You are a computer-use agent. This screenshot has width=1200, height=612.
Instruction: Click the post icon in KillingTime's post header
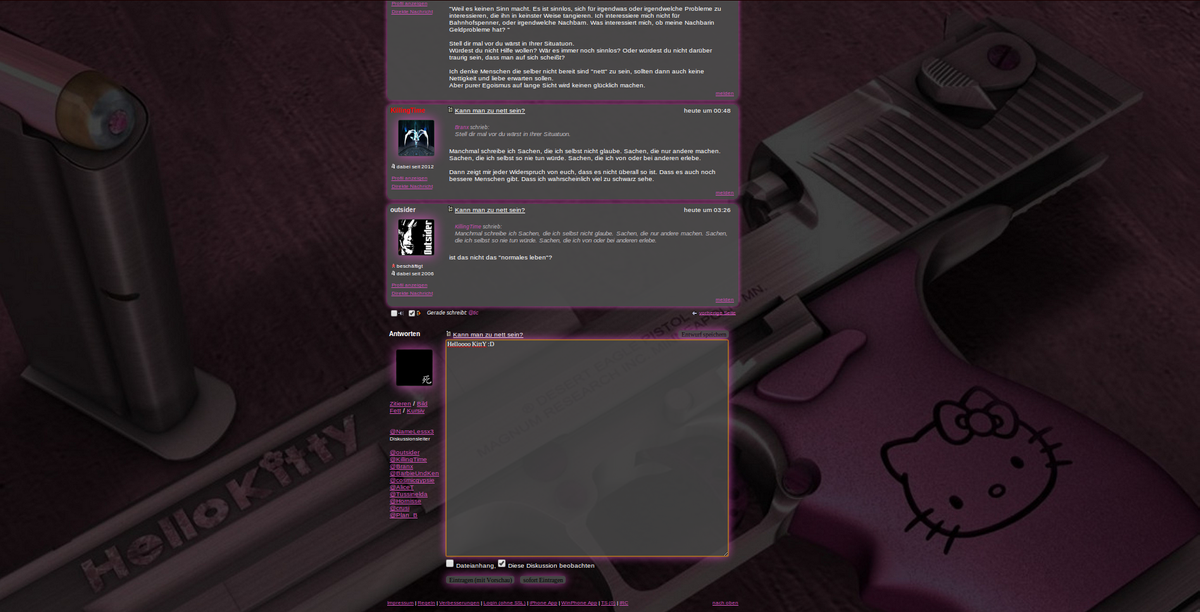451,110
